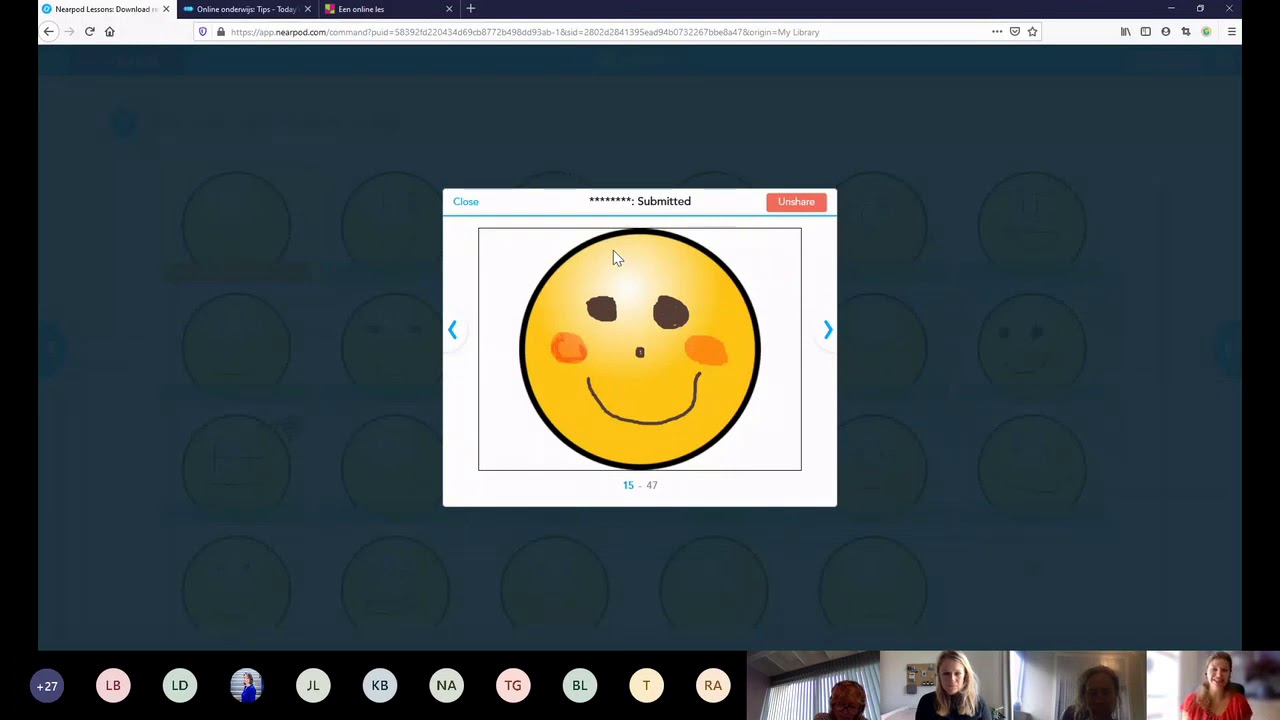The height and width of the screenshot is (720, 1280).
Task: Click the '15' submission counter
Action: click(628, 485)
